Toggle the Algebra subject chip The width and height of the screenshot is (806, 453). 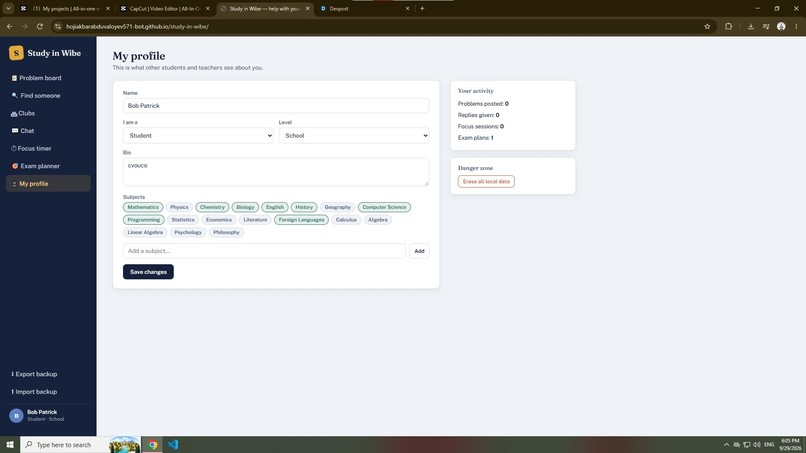point(378,220)
